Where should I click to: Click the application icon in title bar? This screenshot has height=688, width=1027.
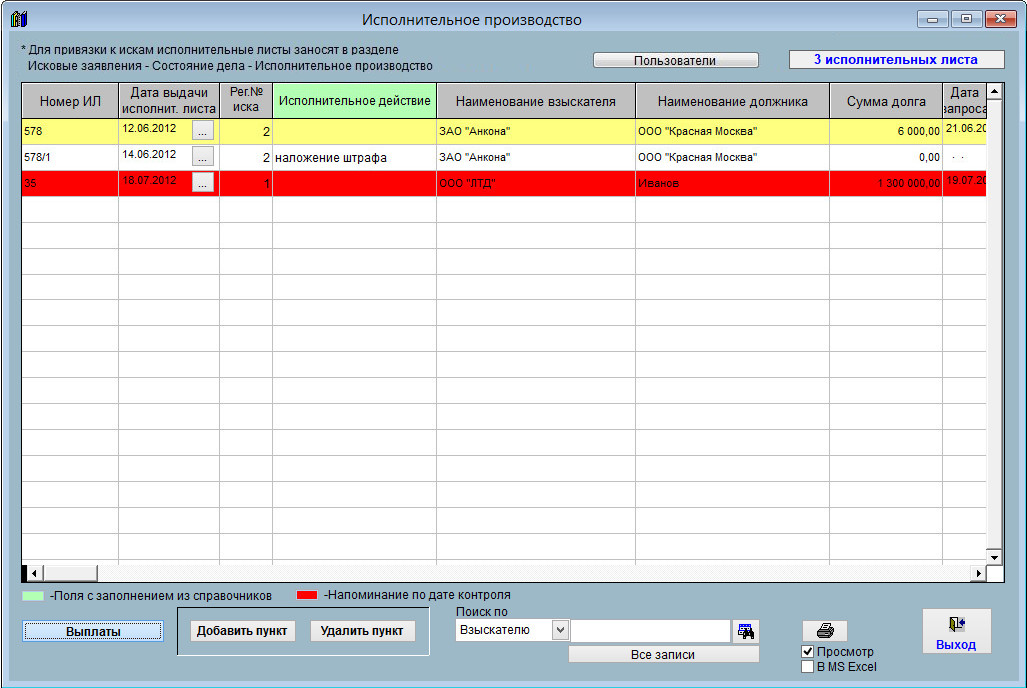click(19, 20)
